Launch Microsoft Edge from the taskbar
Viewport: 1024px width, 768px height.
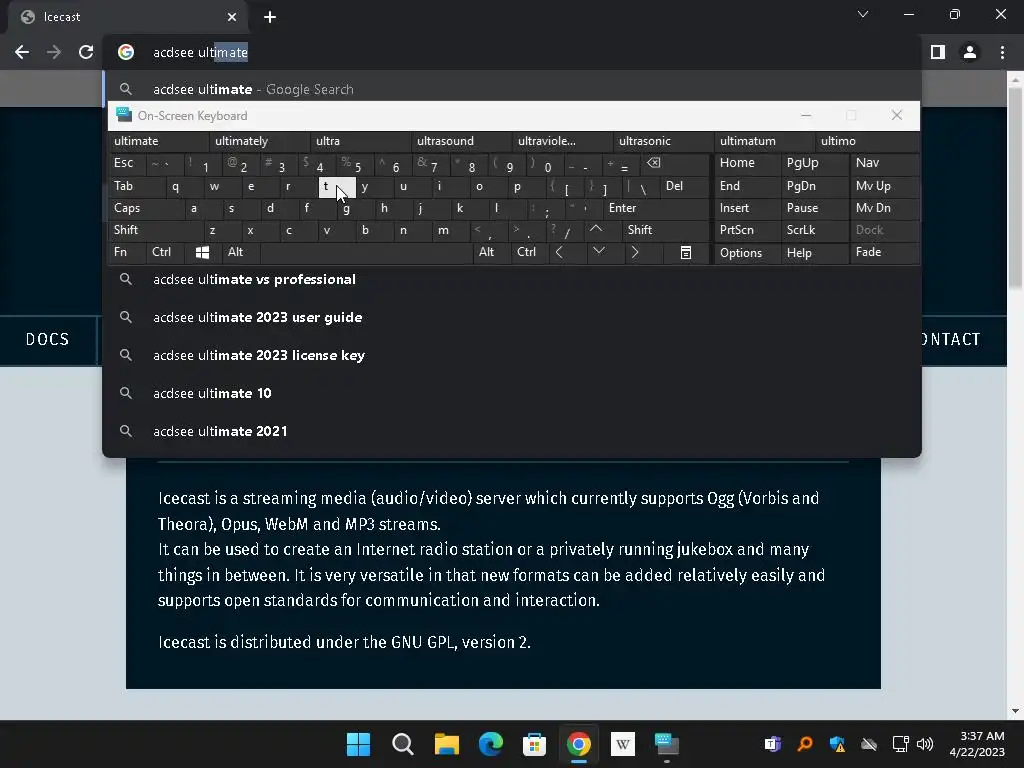490,744
